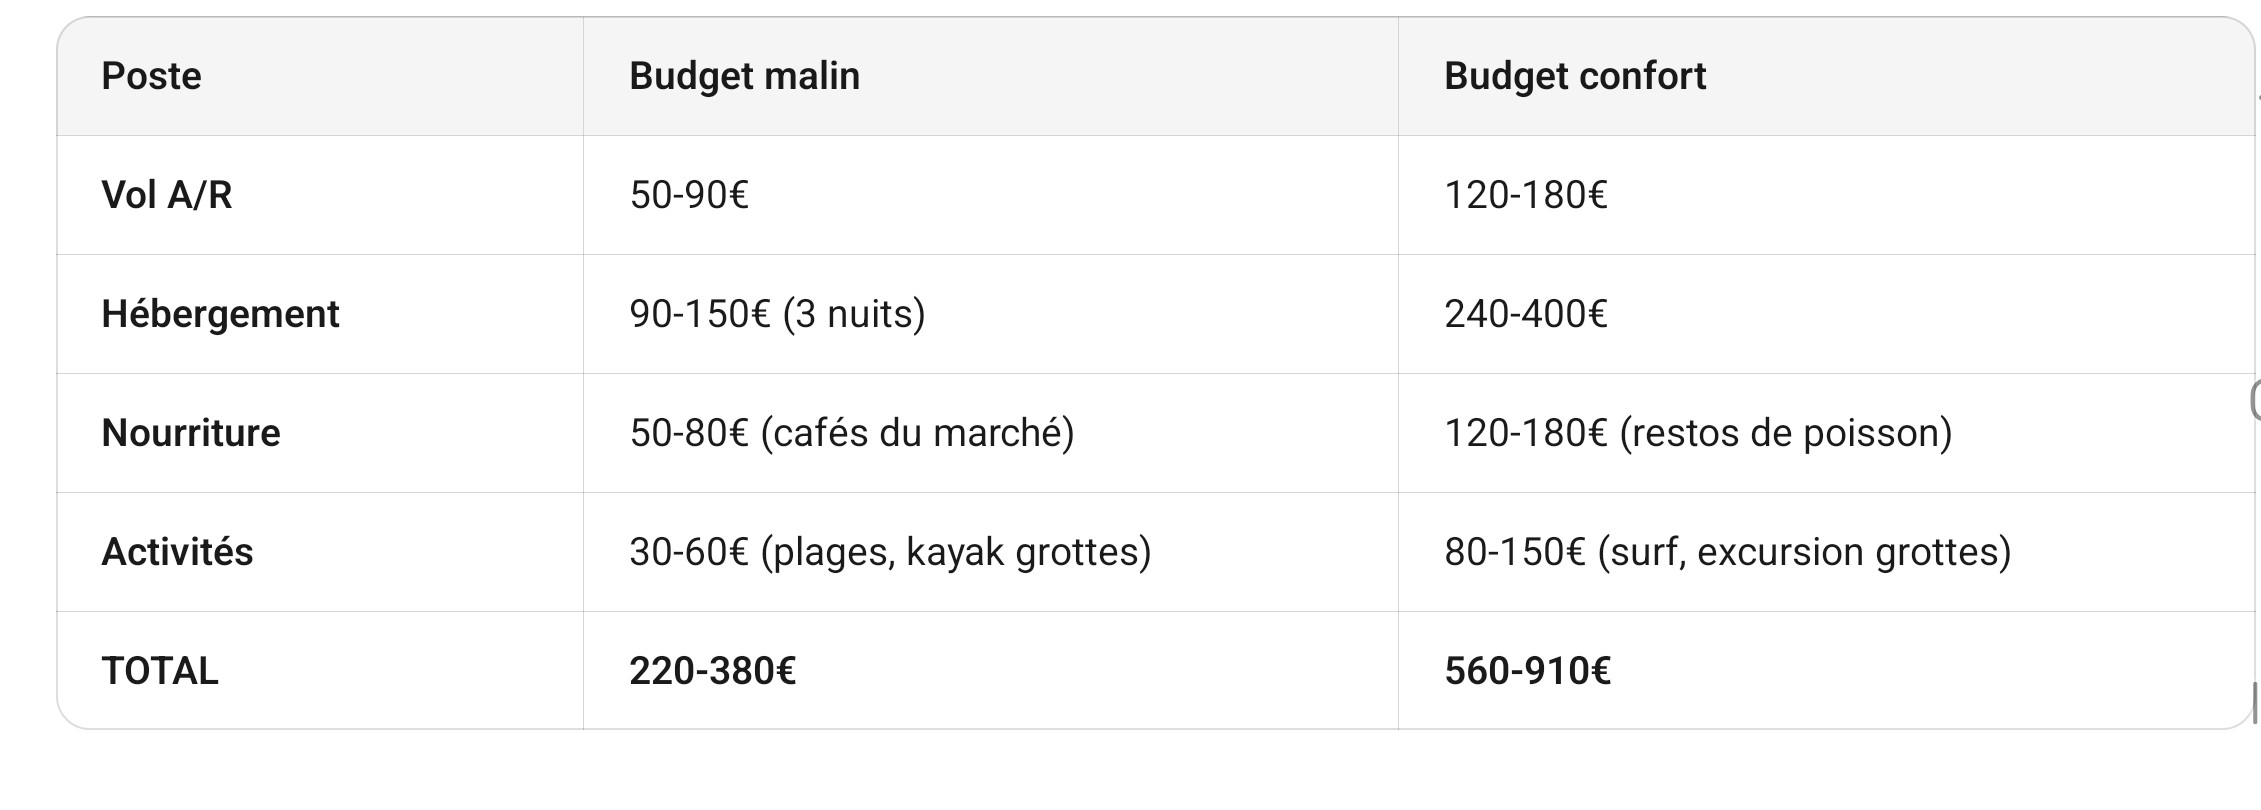Select the Hébergement row label
Screen dimensions: 2261x810
(x=220, y=315)
